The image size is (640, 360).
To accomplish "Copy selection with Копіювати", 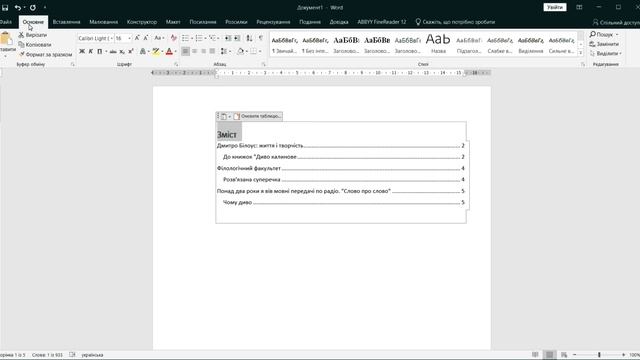I will click(35, 44).
